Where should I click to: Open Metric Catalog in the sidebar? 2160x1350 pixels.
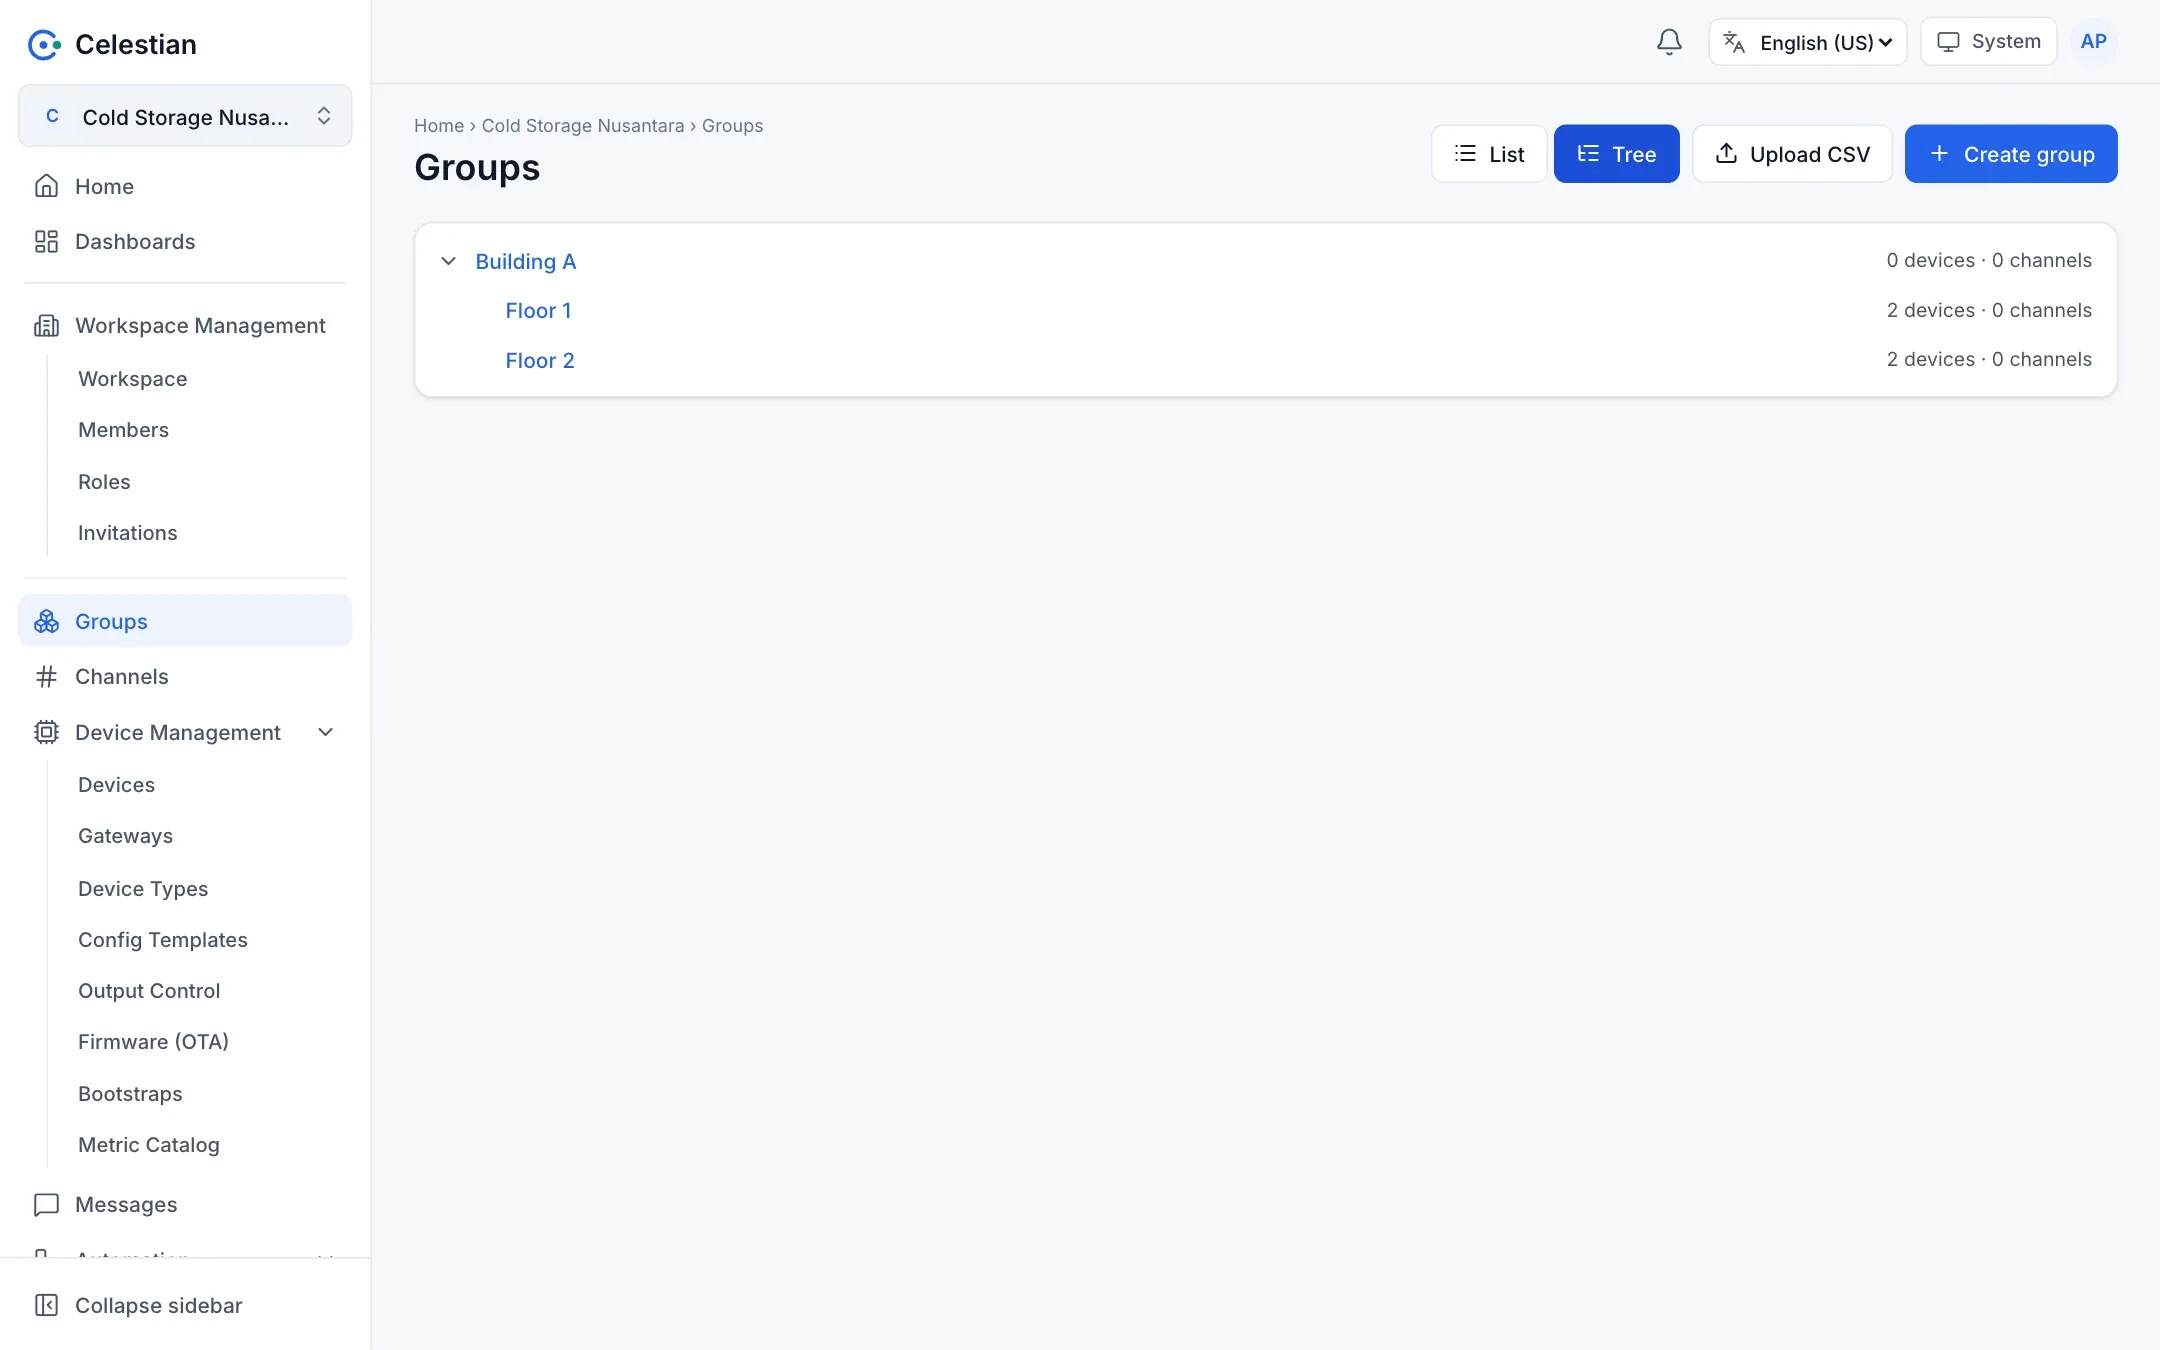pyautogui.click(x=148, y=1145)
